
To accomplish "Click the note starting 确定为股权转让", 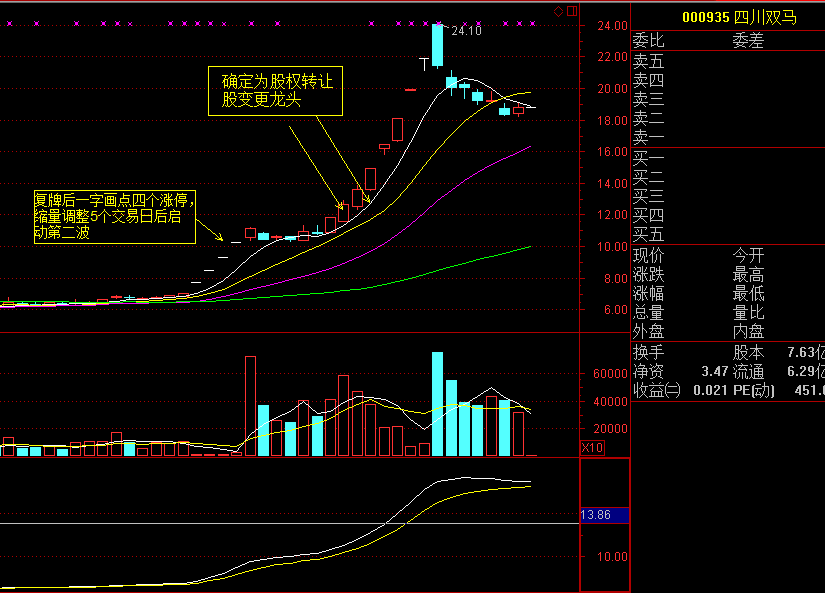I will [x=276, y=91].
